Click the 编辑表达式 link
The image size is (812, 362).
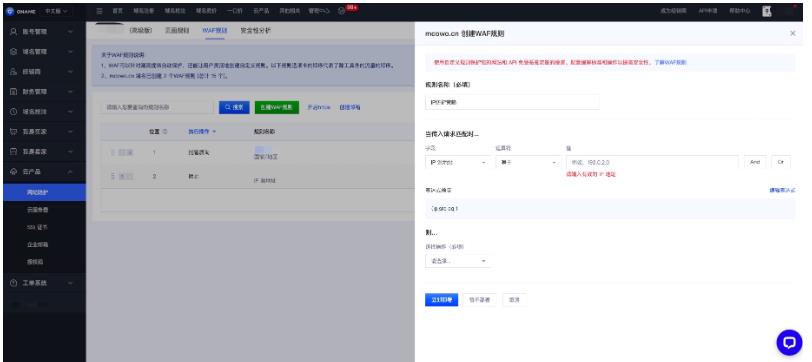pos(782,191)
